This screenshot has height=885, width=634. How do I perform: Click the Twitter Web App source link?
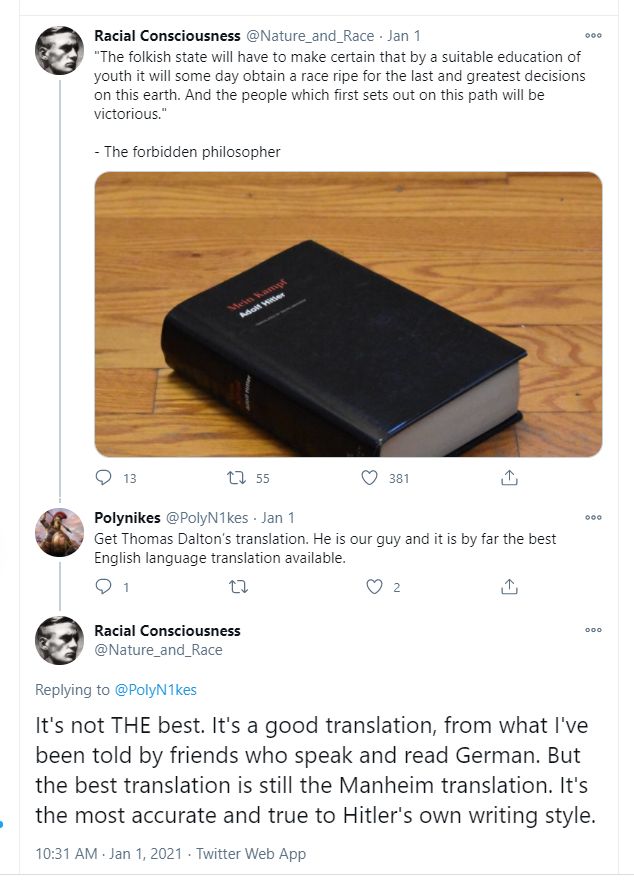[x=251, y=854]
